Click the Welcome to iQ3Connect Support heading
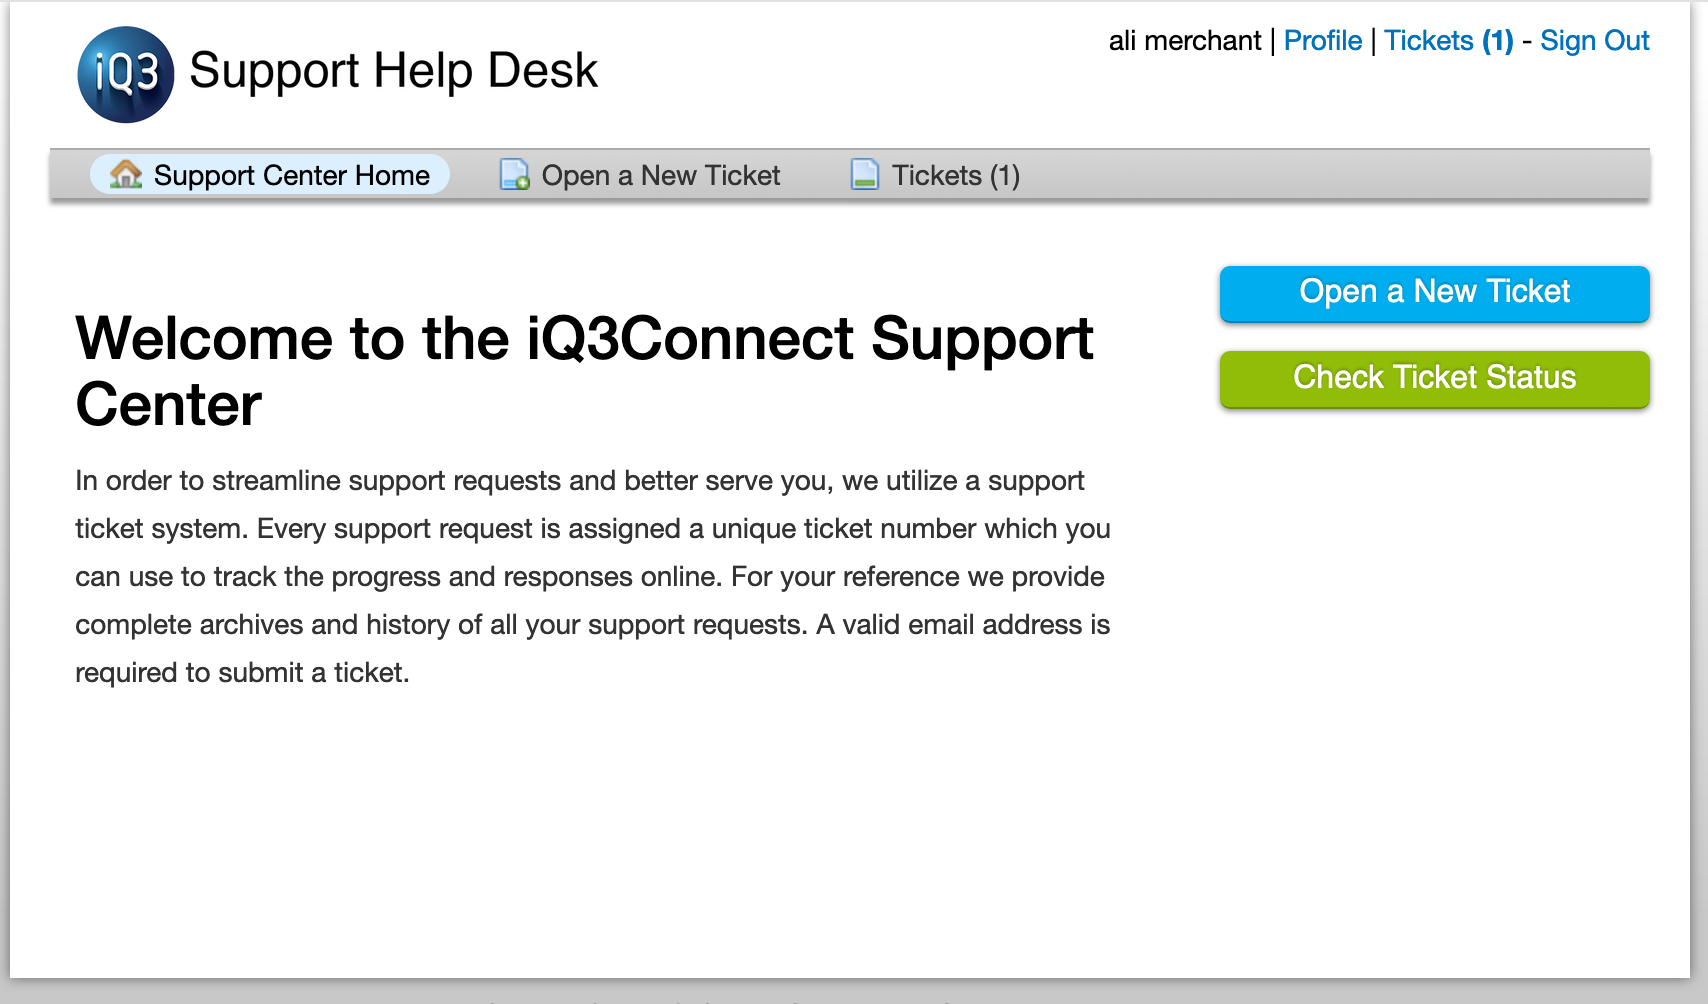 [584, 340]
